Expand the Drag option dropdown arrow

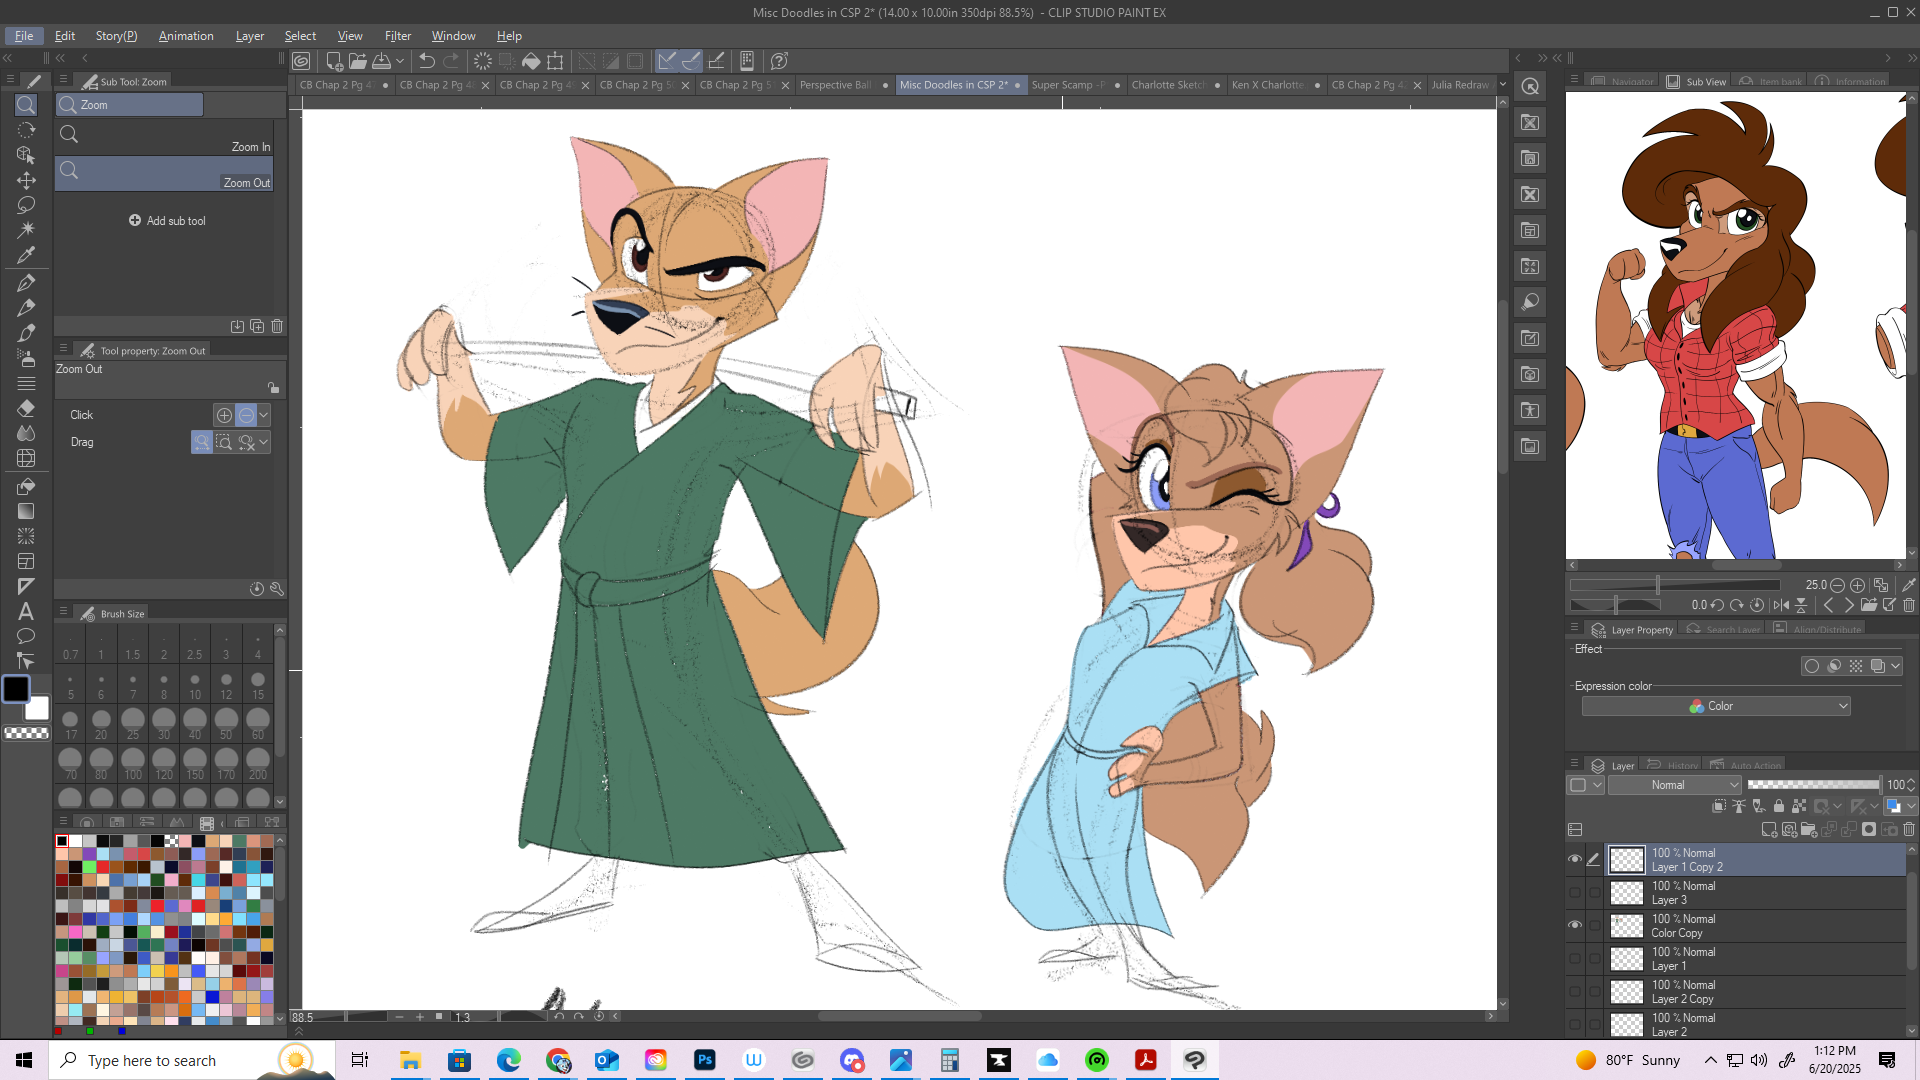tap(264, 442)
